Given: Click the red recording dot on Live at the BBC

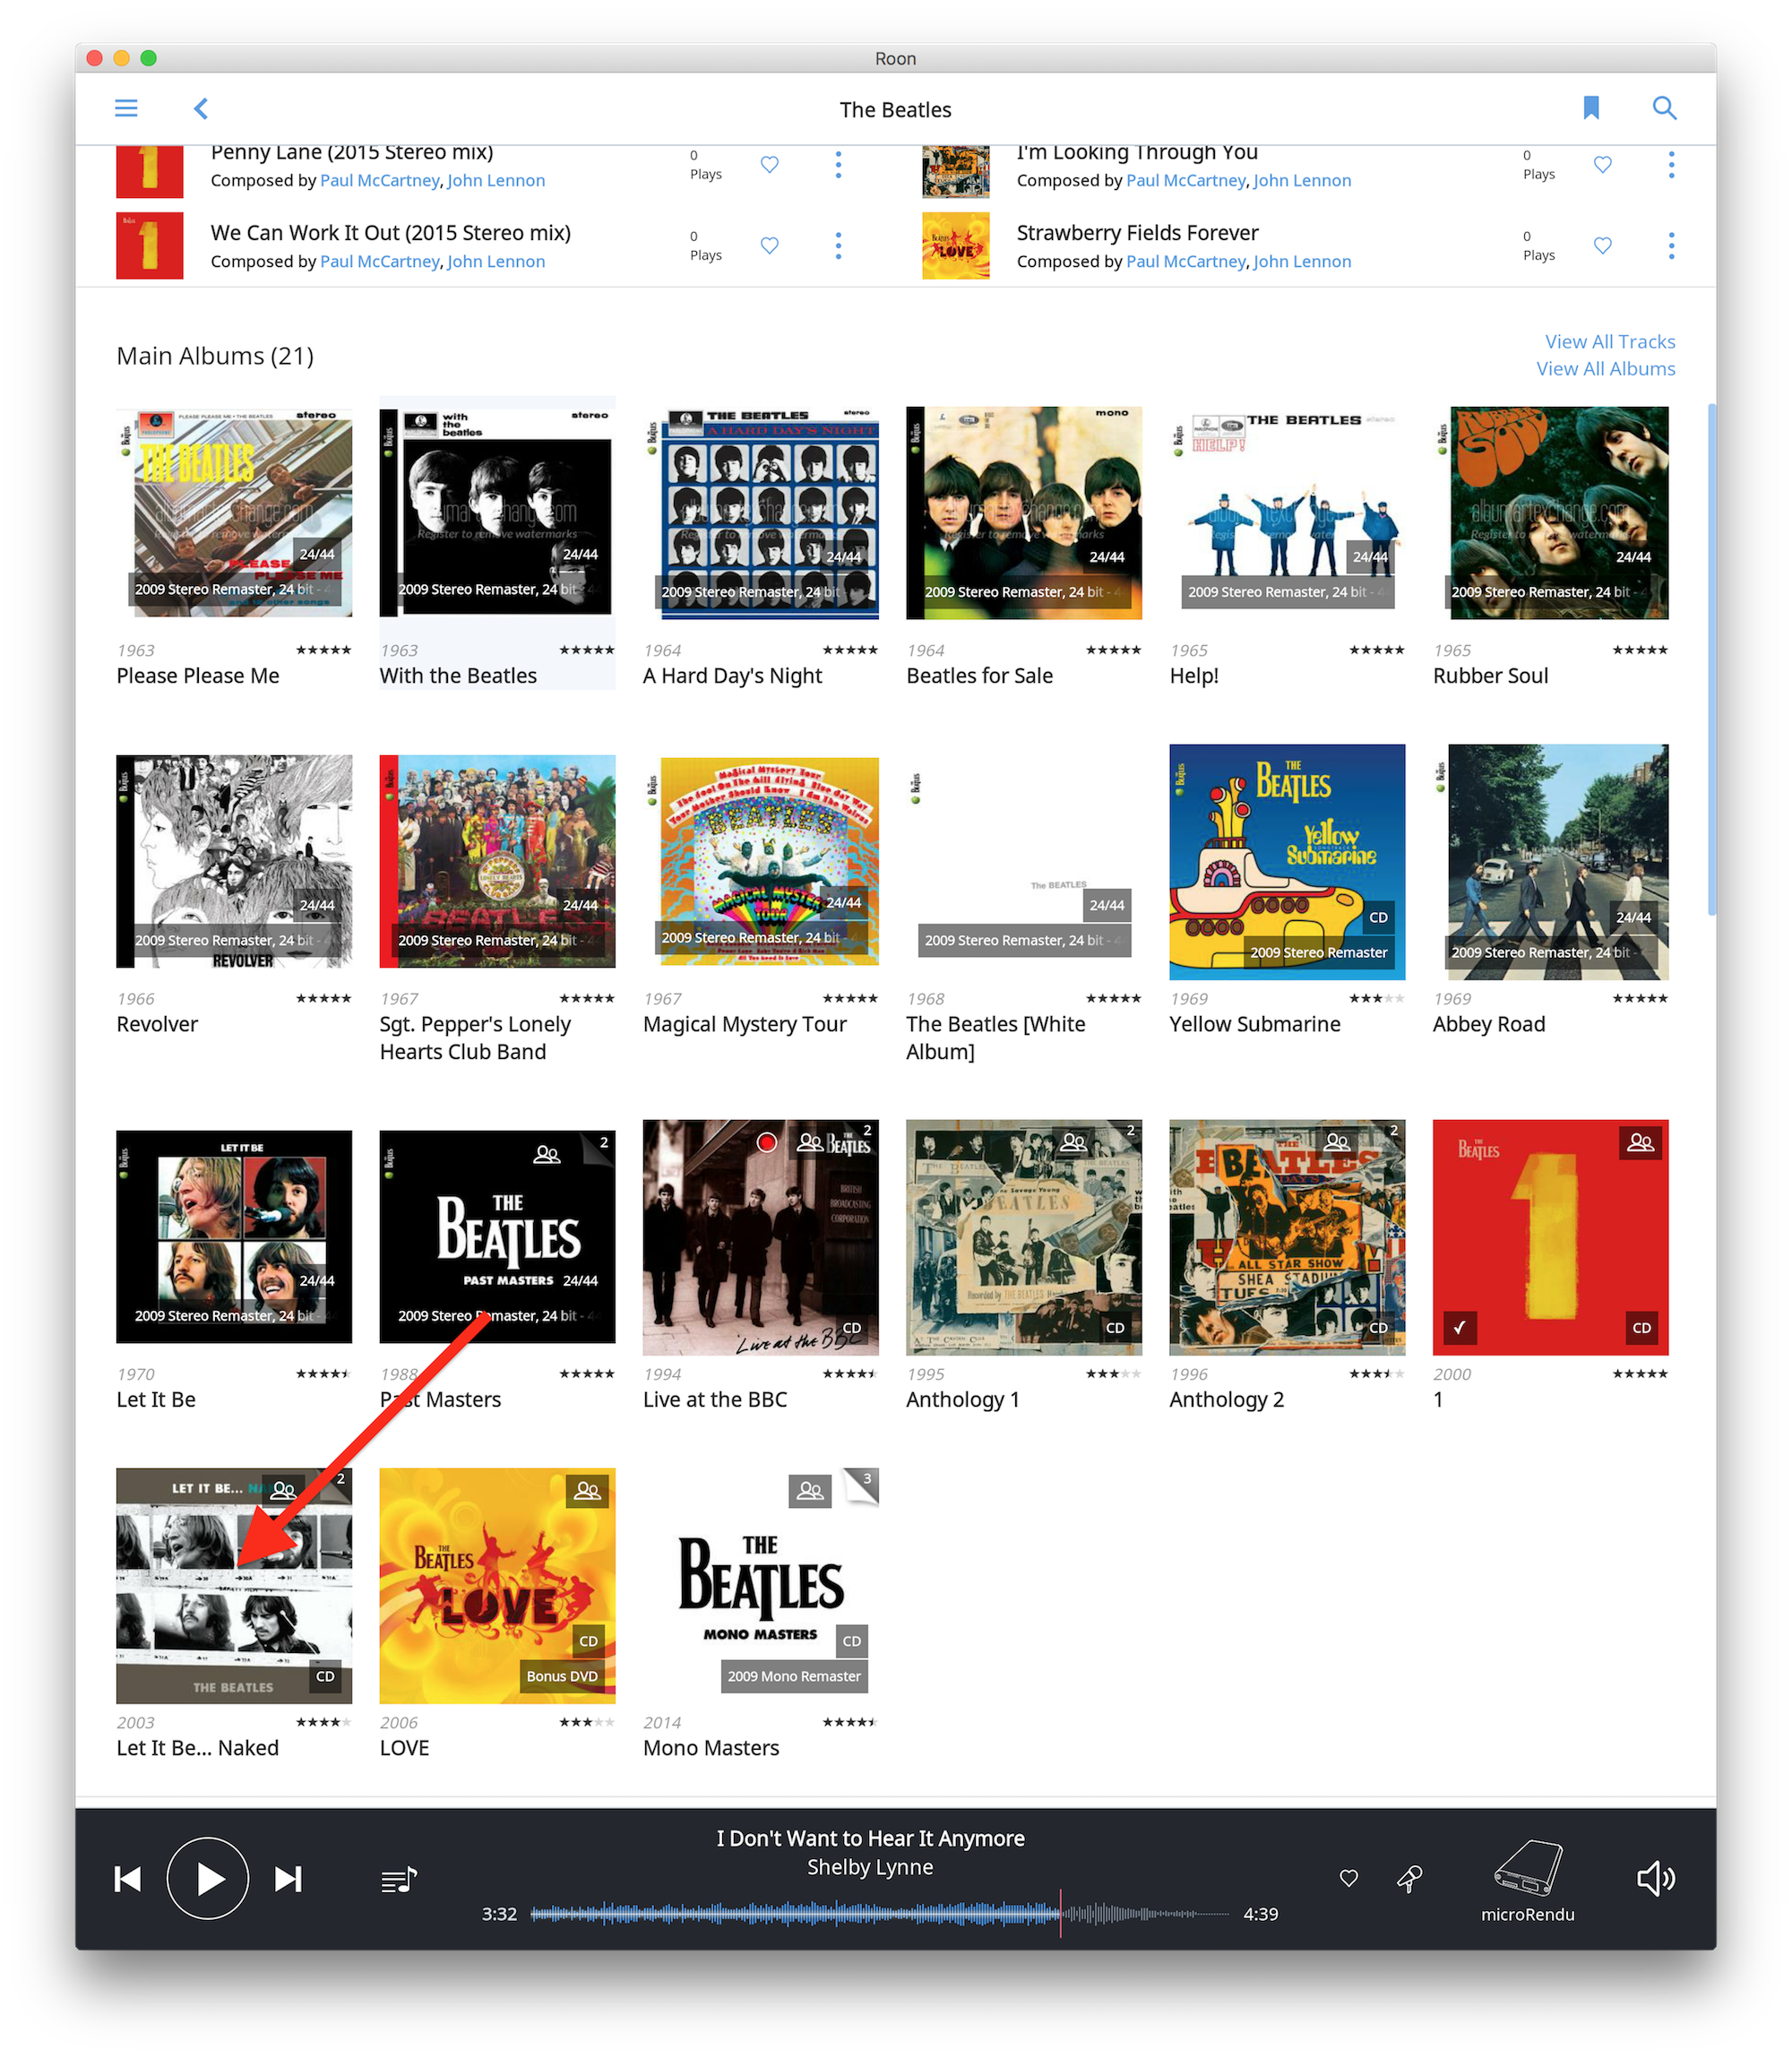Looking at the screenshot, I should [x=767, y=1142].
